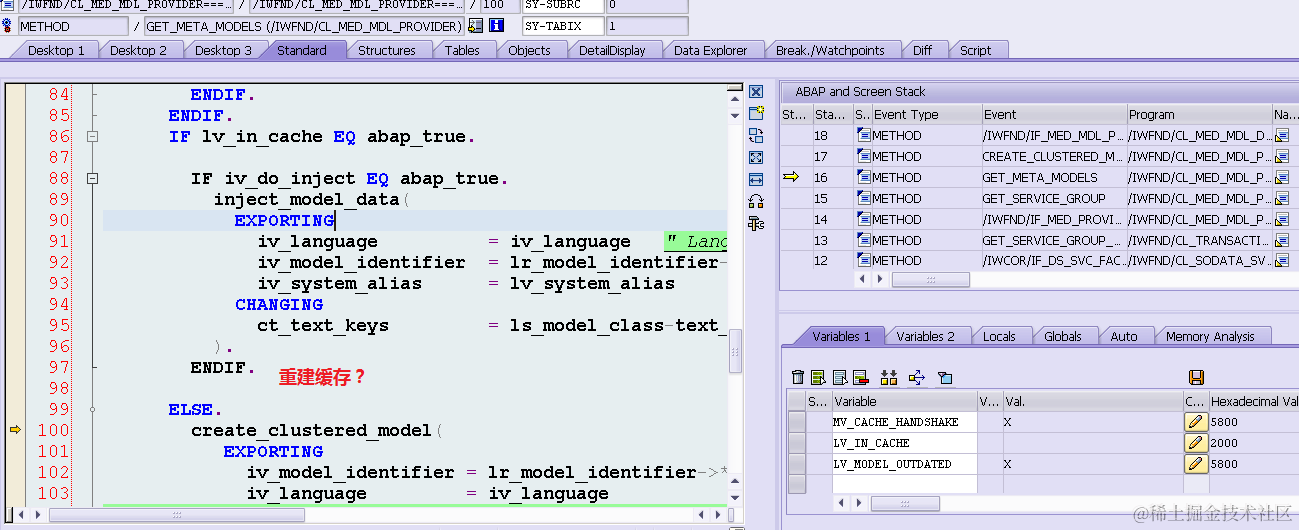Click the navigate icon on stack row 18

tap(1282, 135)
